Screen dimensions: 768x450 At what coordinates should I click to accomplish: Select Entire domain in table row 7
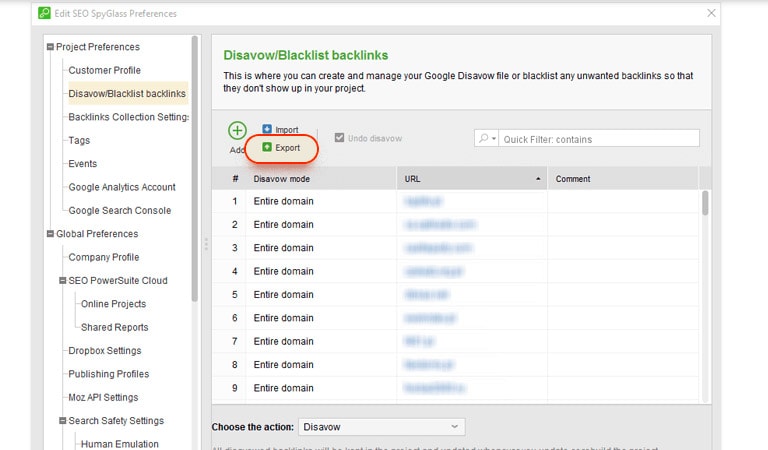click(x=283, y=341)
